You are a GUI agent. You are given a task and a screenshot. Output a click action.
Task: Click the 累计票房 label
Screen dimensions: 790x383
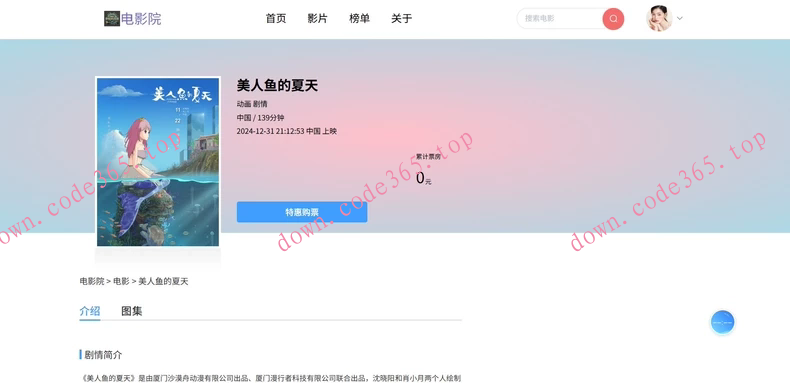(428, 157)
